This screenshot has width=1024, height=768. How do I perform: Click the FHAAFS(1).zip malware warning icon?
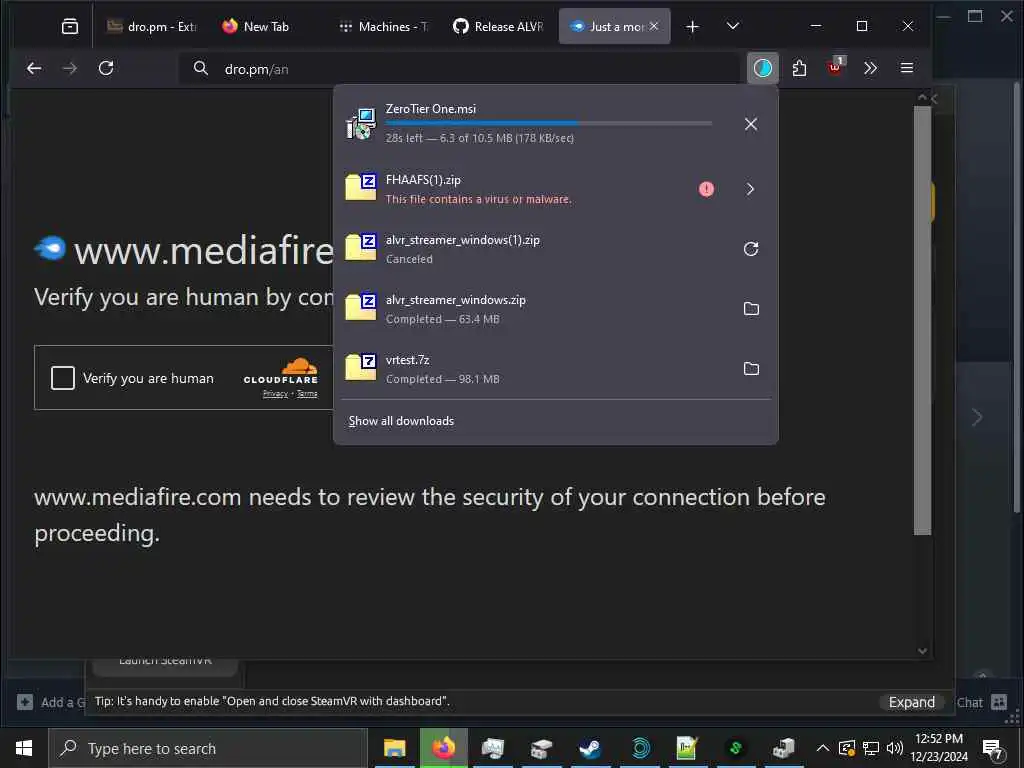pyautogui.click(x=707, y=189)
